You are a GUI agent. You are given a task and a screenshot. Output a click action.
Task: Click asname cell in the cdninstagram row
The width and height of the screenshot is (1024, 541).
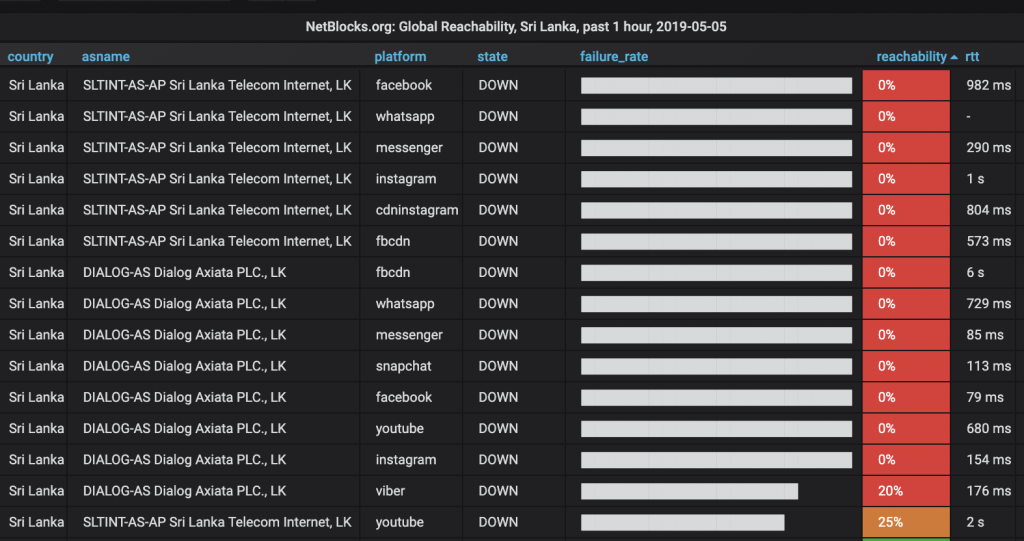coord(217,210)
